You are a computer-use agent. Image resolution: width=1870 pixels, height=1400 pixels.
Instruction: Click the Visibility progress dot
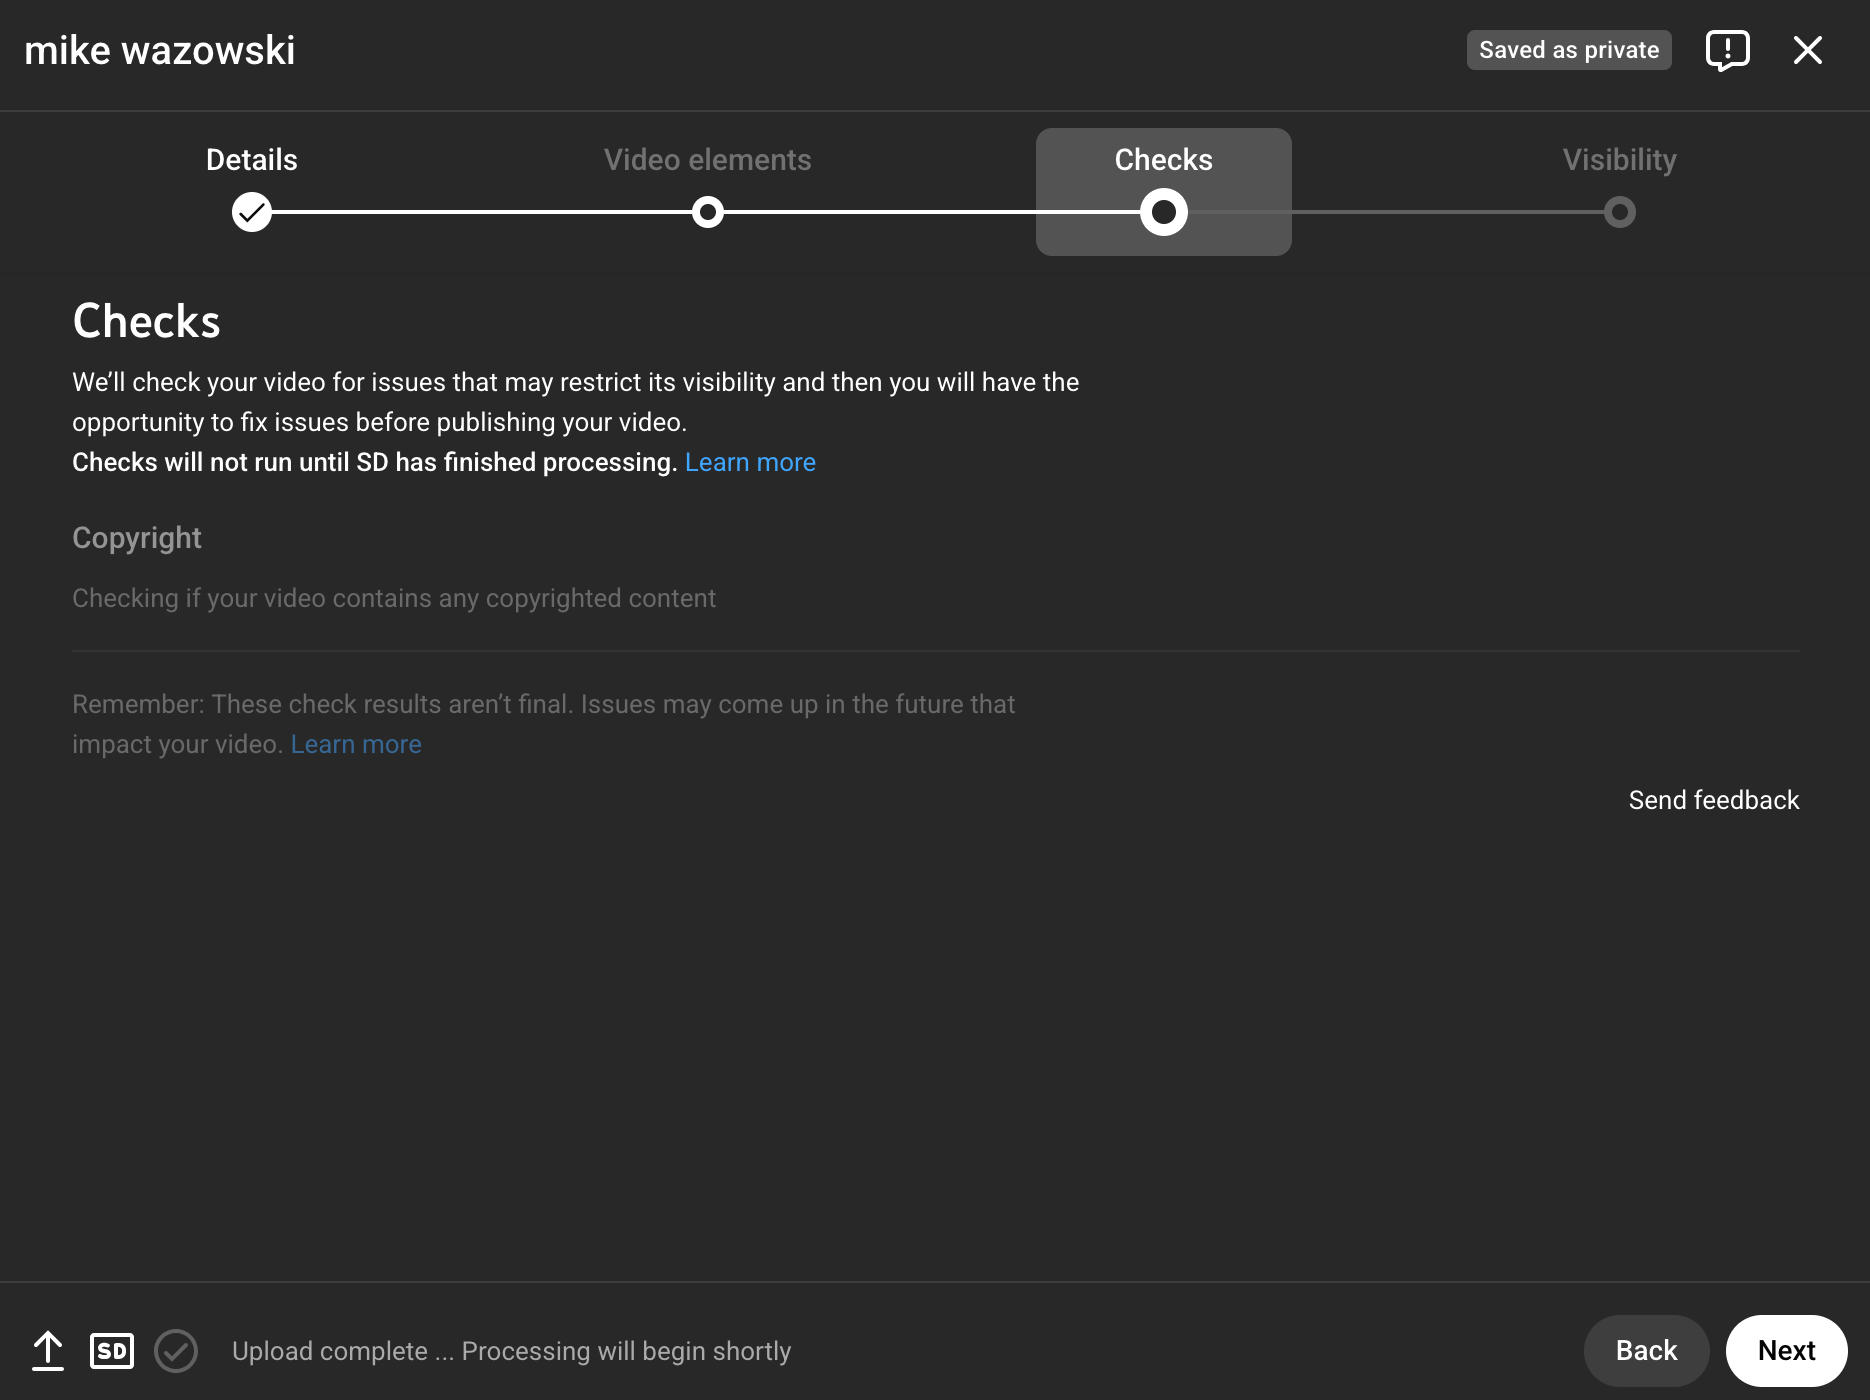point(1619,211)
